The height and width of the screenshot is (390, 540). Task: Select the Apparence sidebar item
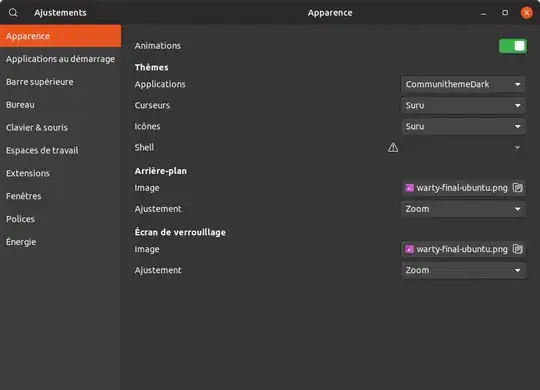tap(61, 36)
